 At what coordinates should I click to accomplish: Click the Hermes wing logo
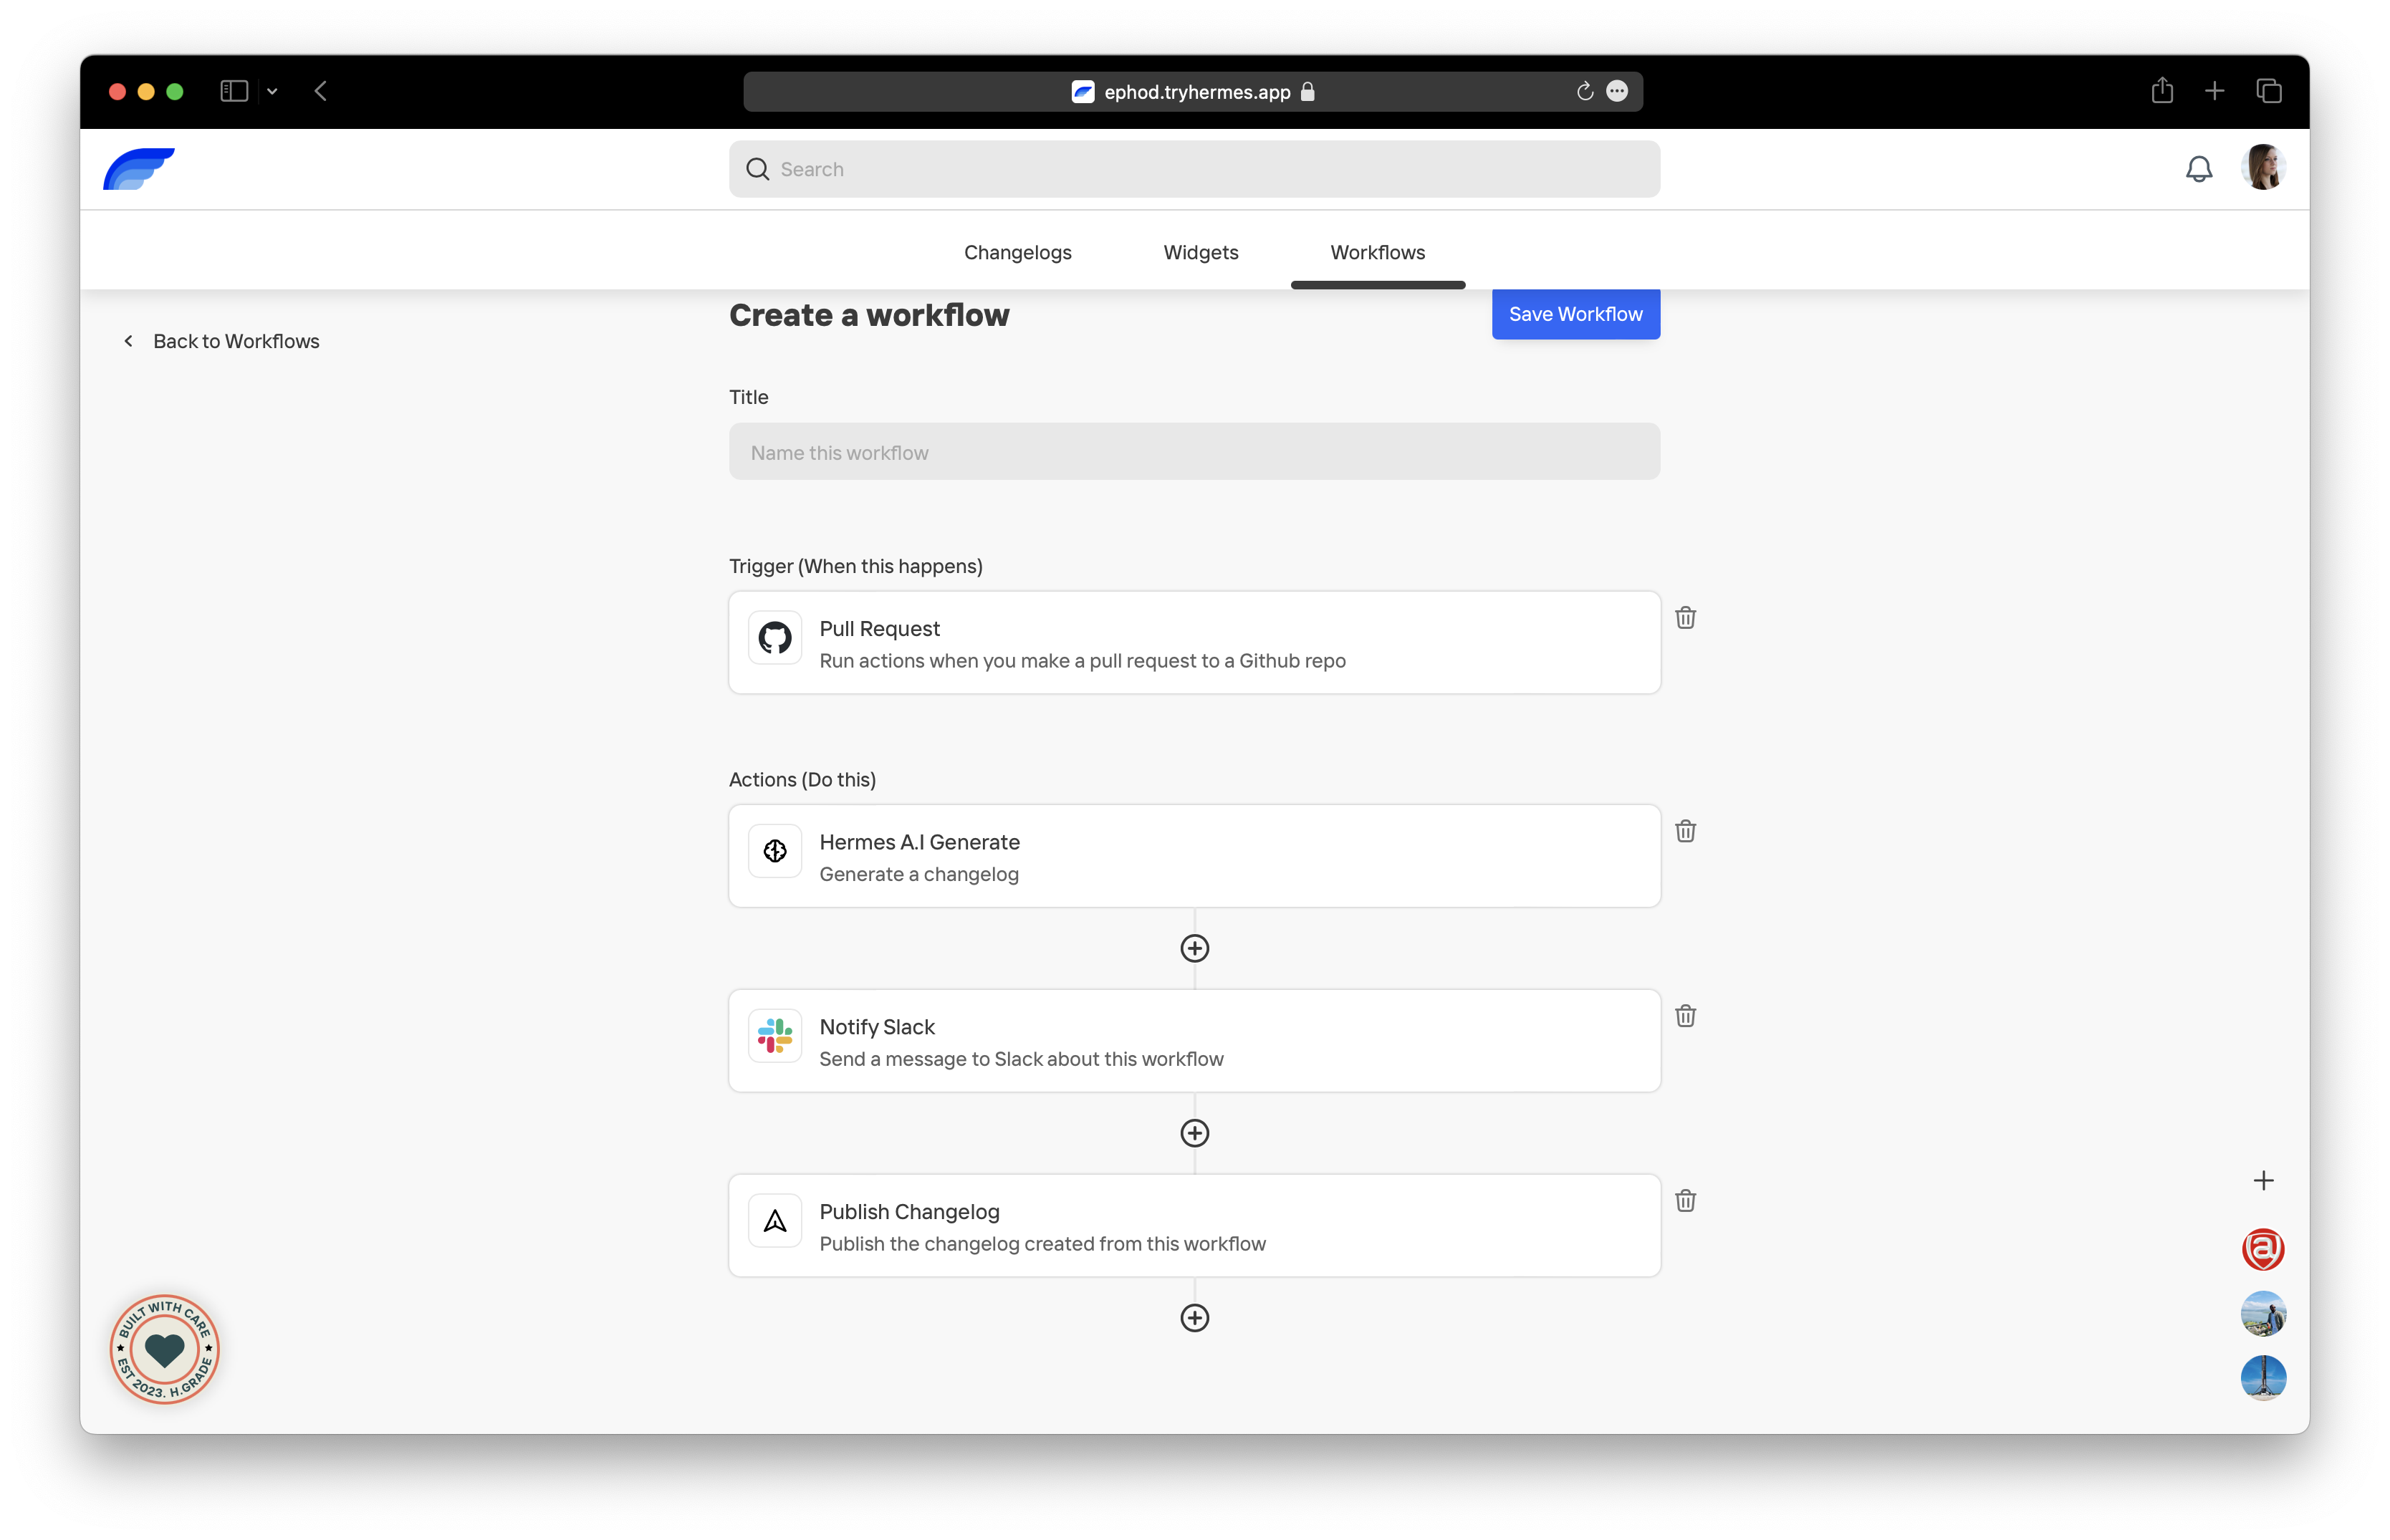pyautogui.click(x=139, y=169)
